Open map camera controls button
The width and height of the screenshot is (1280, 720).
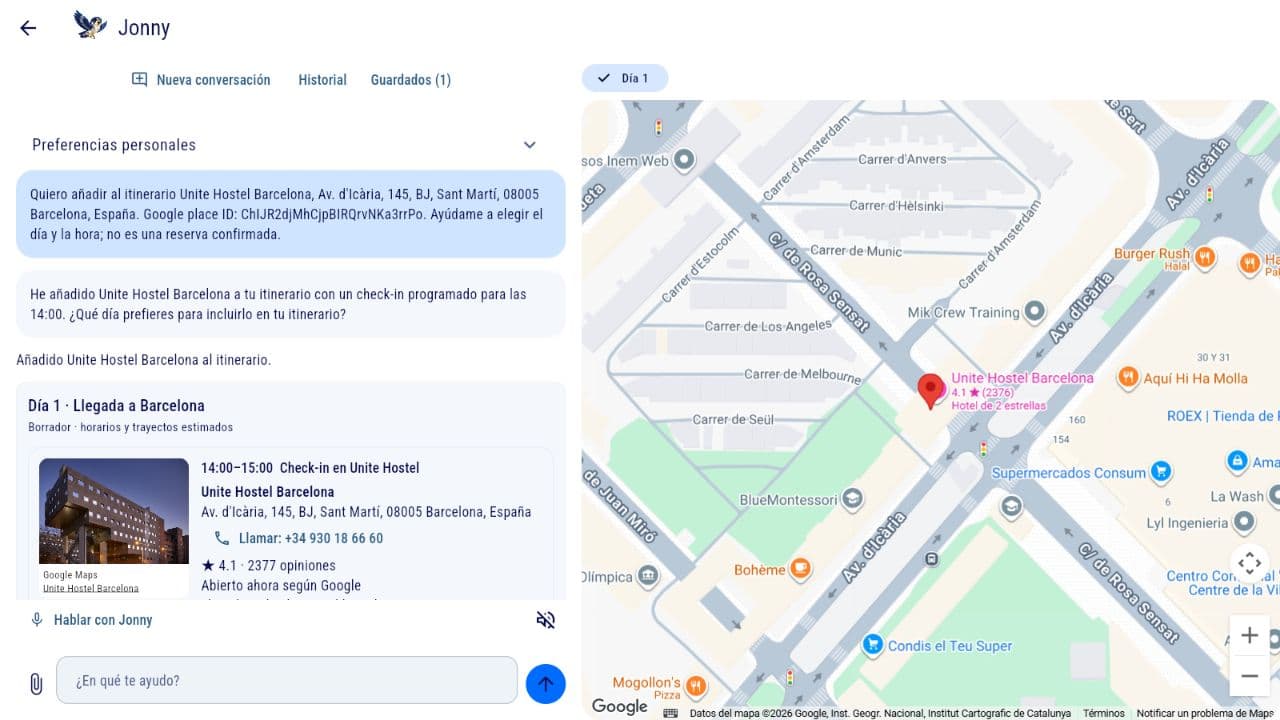click(1249, 563)
